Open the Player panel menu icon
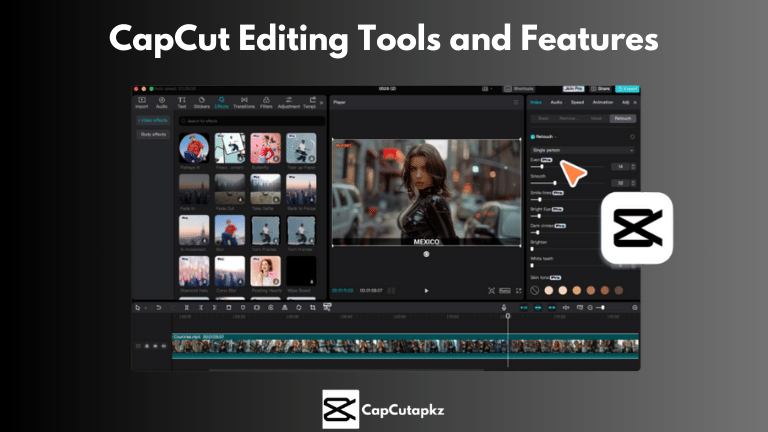Screen dimensions: 768x432 coord(516,102)
